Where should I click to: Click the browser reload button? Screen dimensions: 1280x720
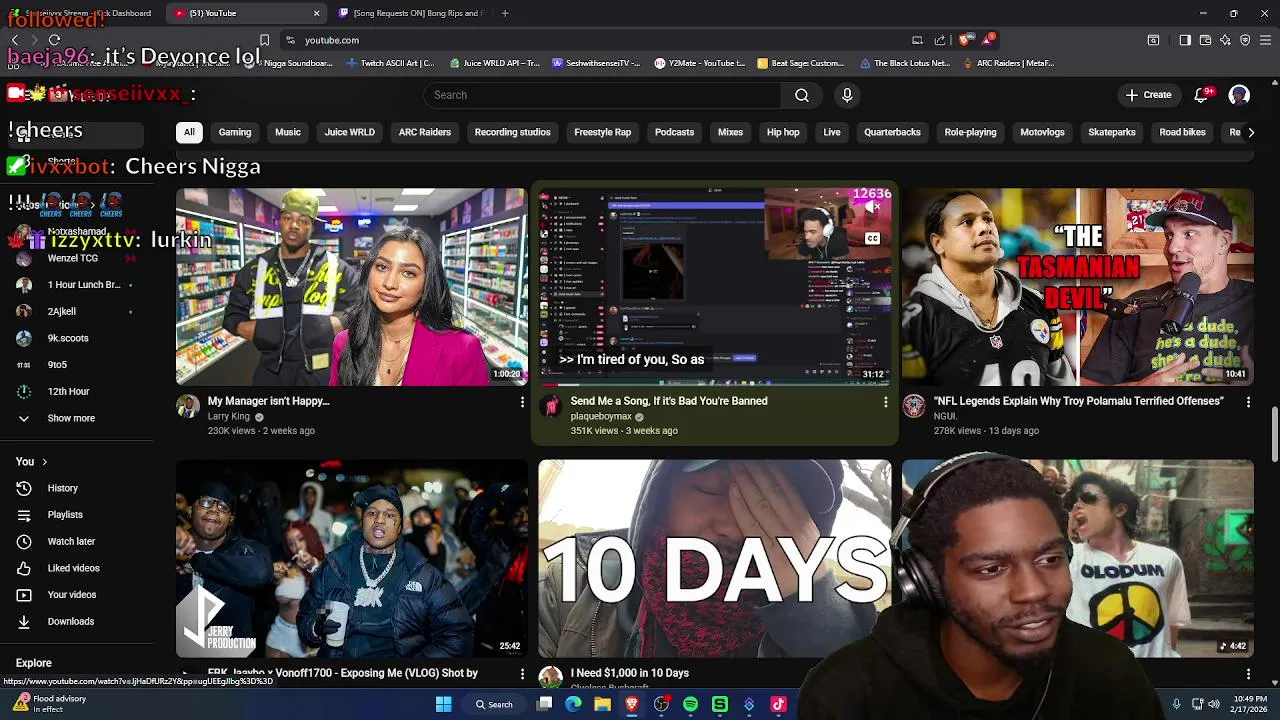pos(54,40)
